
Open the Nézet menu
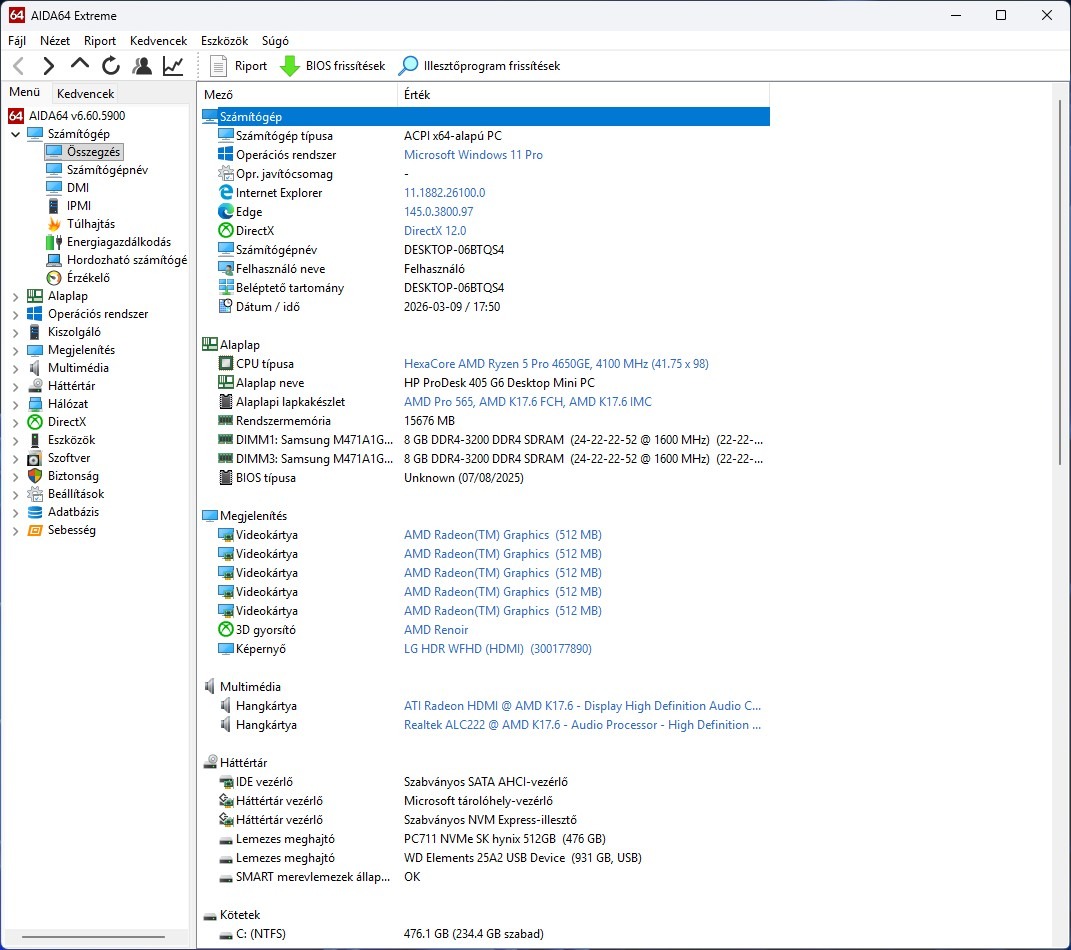point(55,41)
